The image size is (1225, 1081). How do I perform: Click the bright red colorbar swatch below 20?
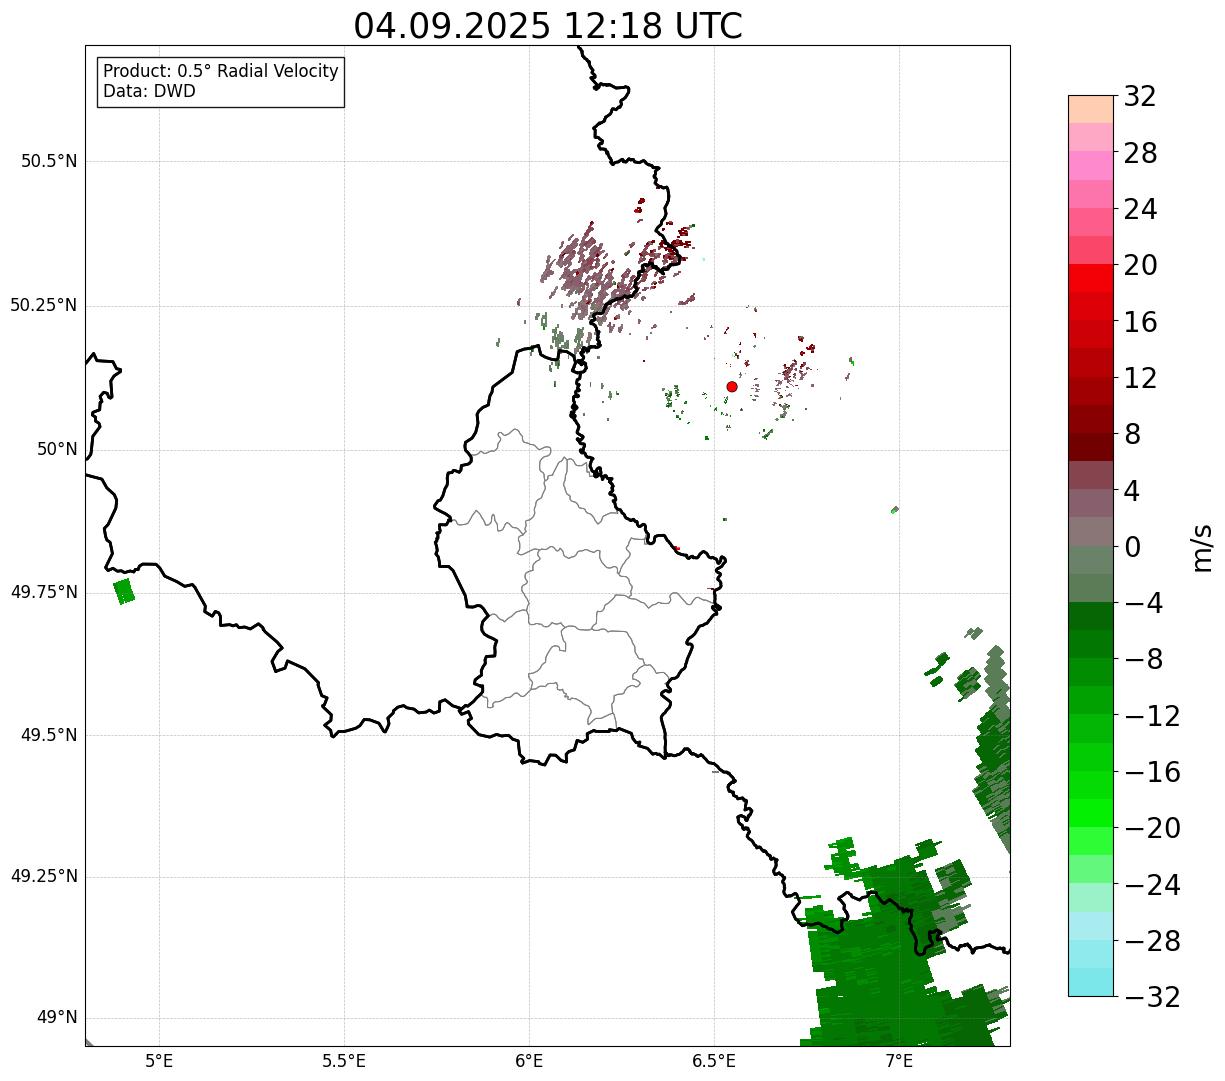click(x=1091, y=278)
